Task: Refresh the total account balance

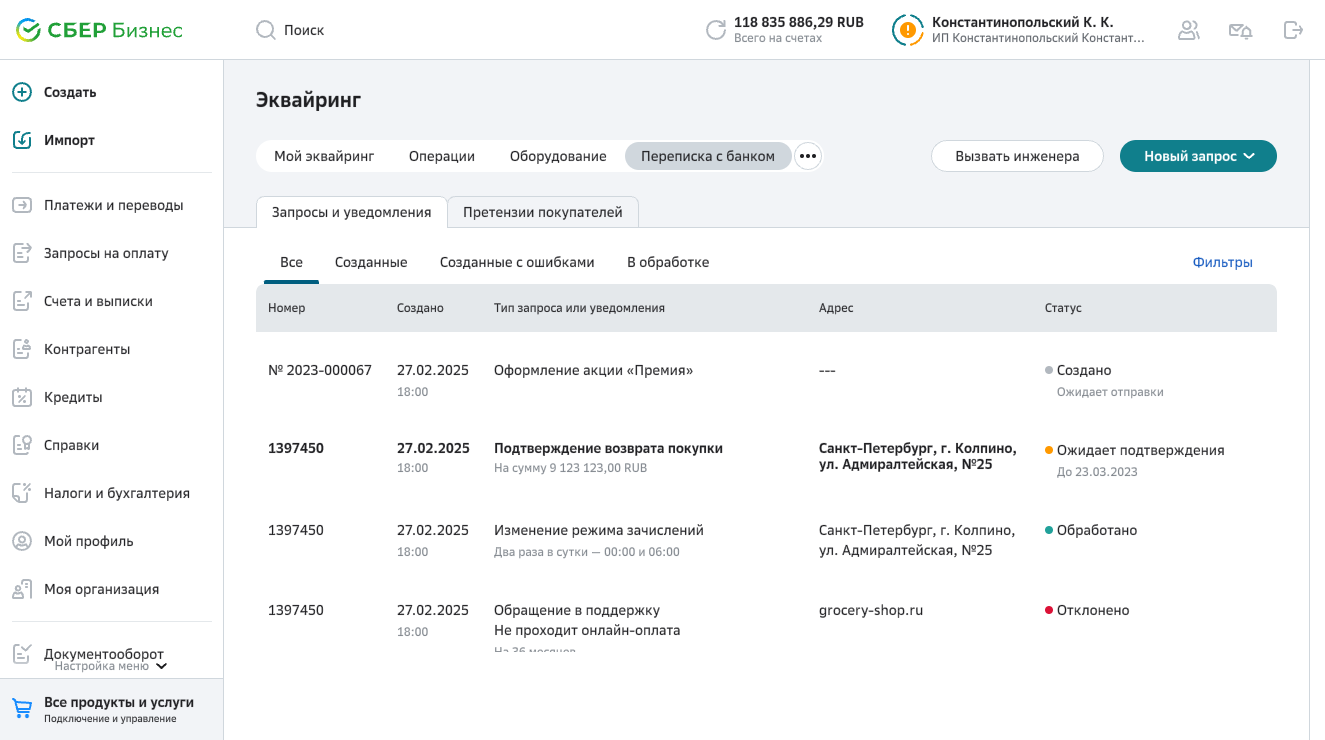Action: pos(716,30)
